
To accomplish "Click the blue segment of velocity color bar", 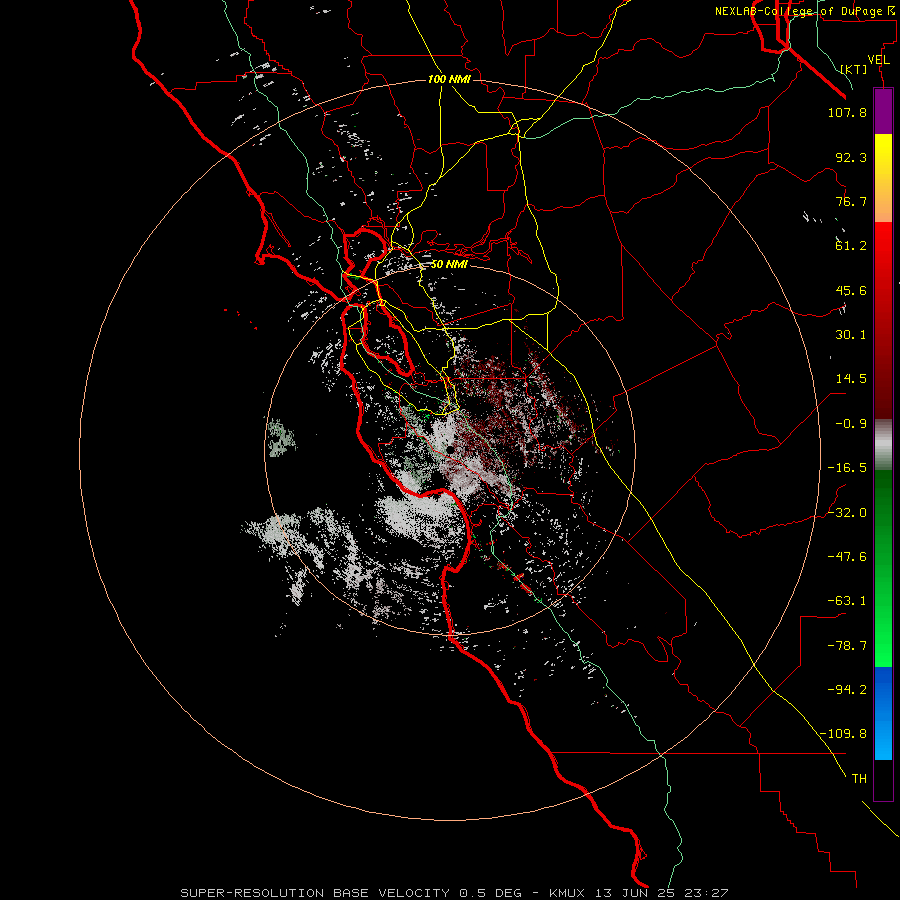I will coord(883,713).
